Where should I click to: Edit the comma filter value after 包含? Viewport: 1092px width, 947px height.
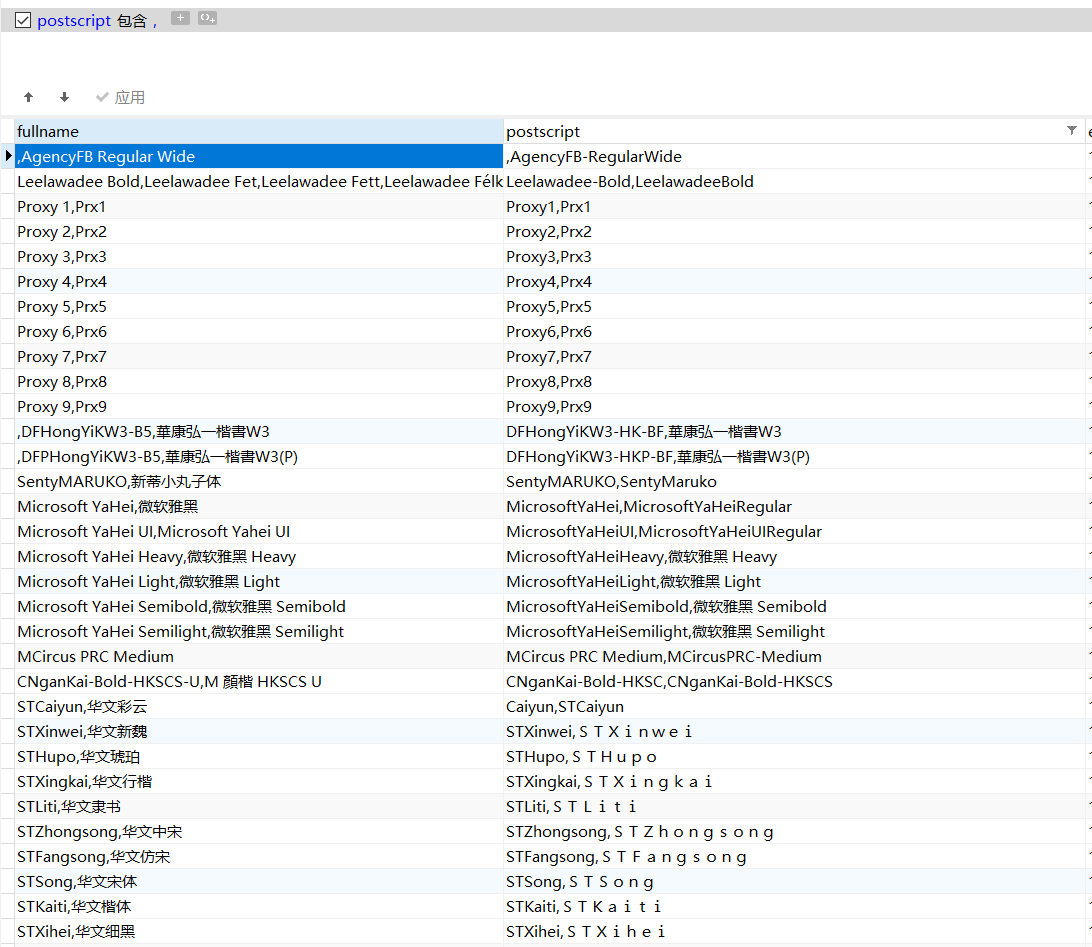155,22
